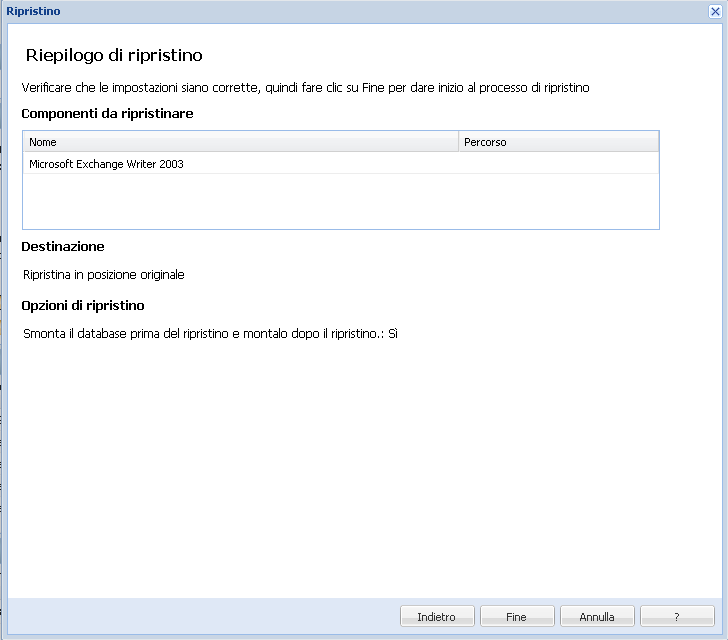Click the Nome column header
The height and width of the screenshot is (640, 728).
point(240,142)
